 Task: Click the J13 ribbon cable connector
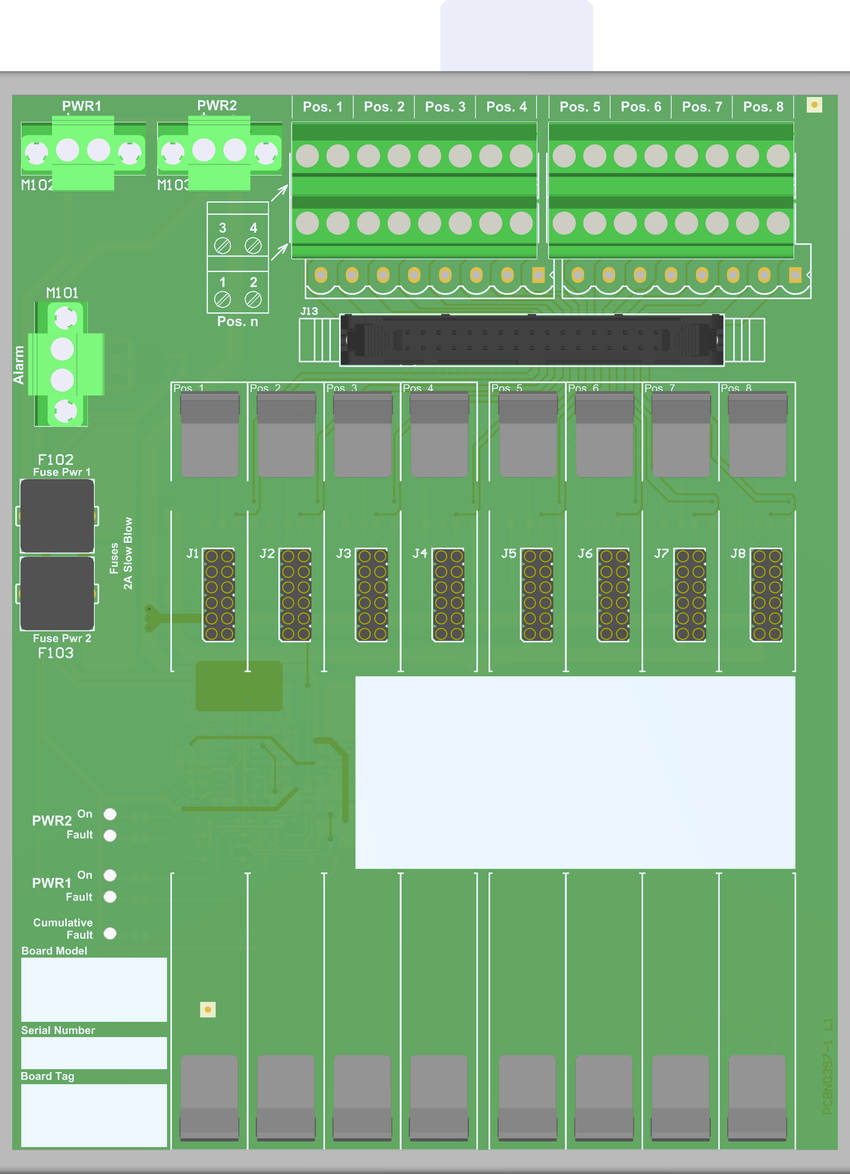pyautogui.click(x=530, y=338)
